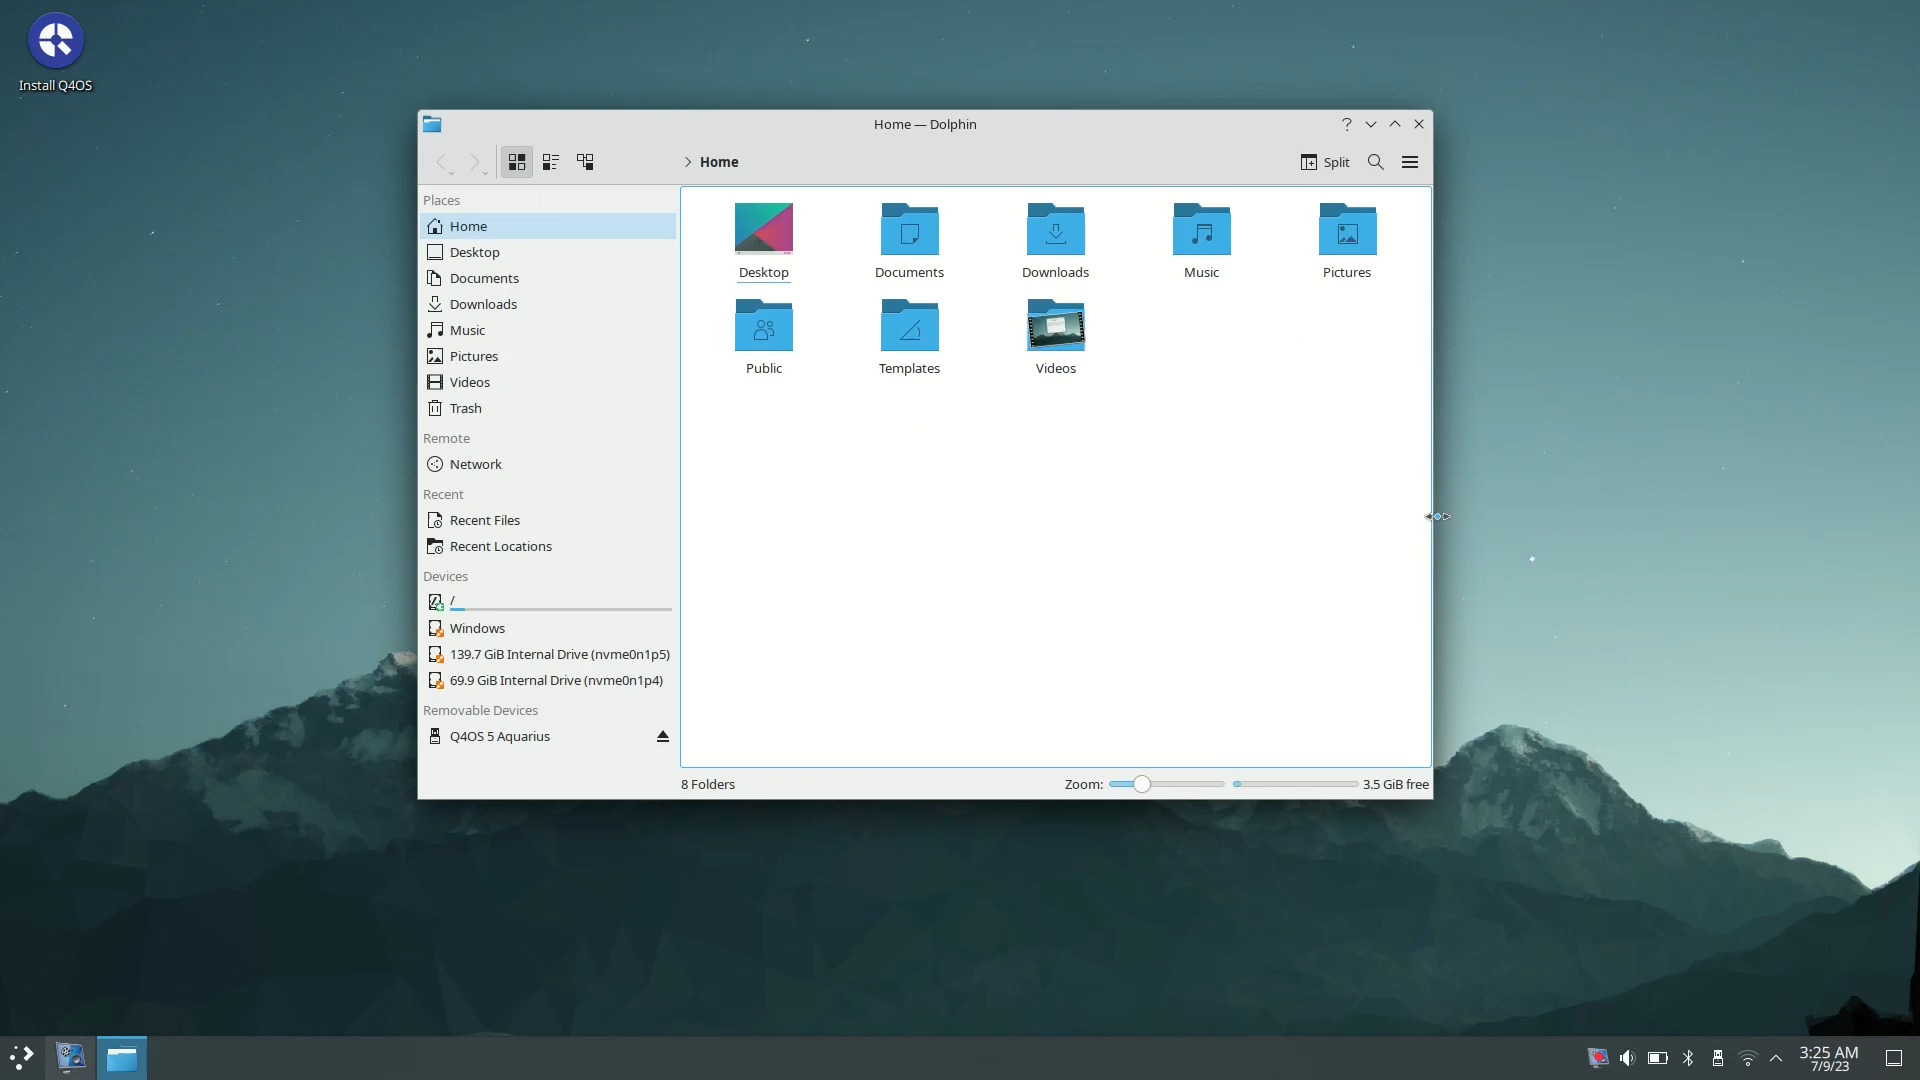Click the Home breadcrumb label
This screenshot has width=1920, height=1080.
719,162
